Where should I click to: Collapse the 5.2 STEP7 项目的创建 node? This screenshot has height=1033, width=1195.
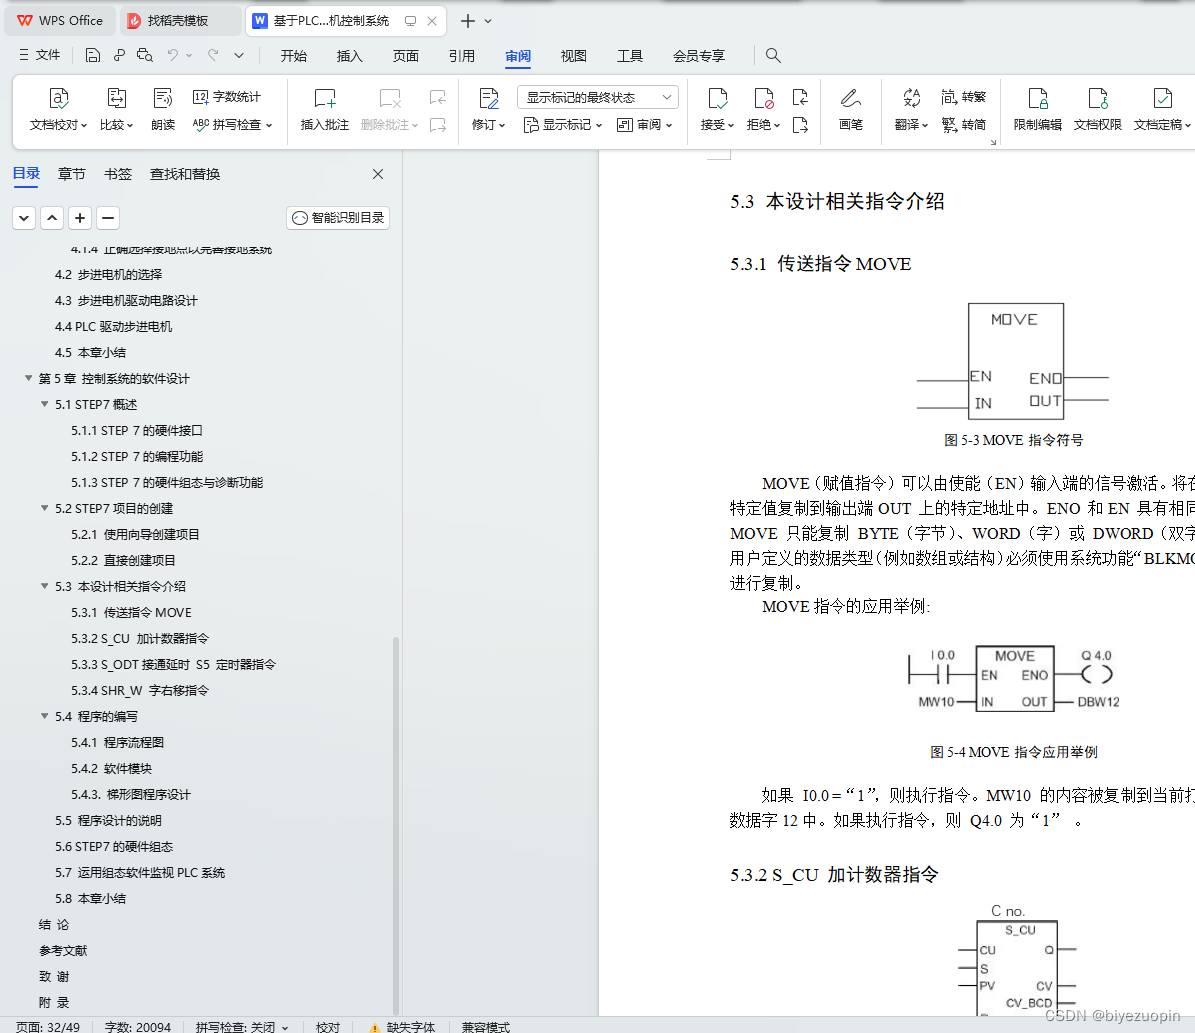pos(44,508)
